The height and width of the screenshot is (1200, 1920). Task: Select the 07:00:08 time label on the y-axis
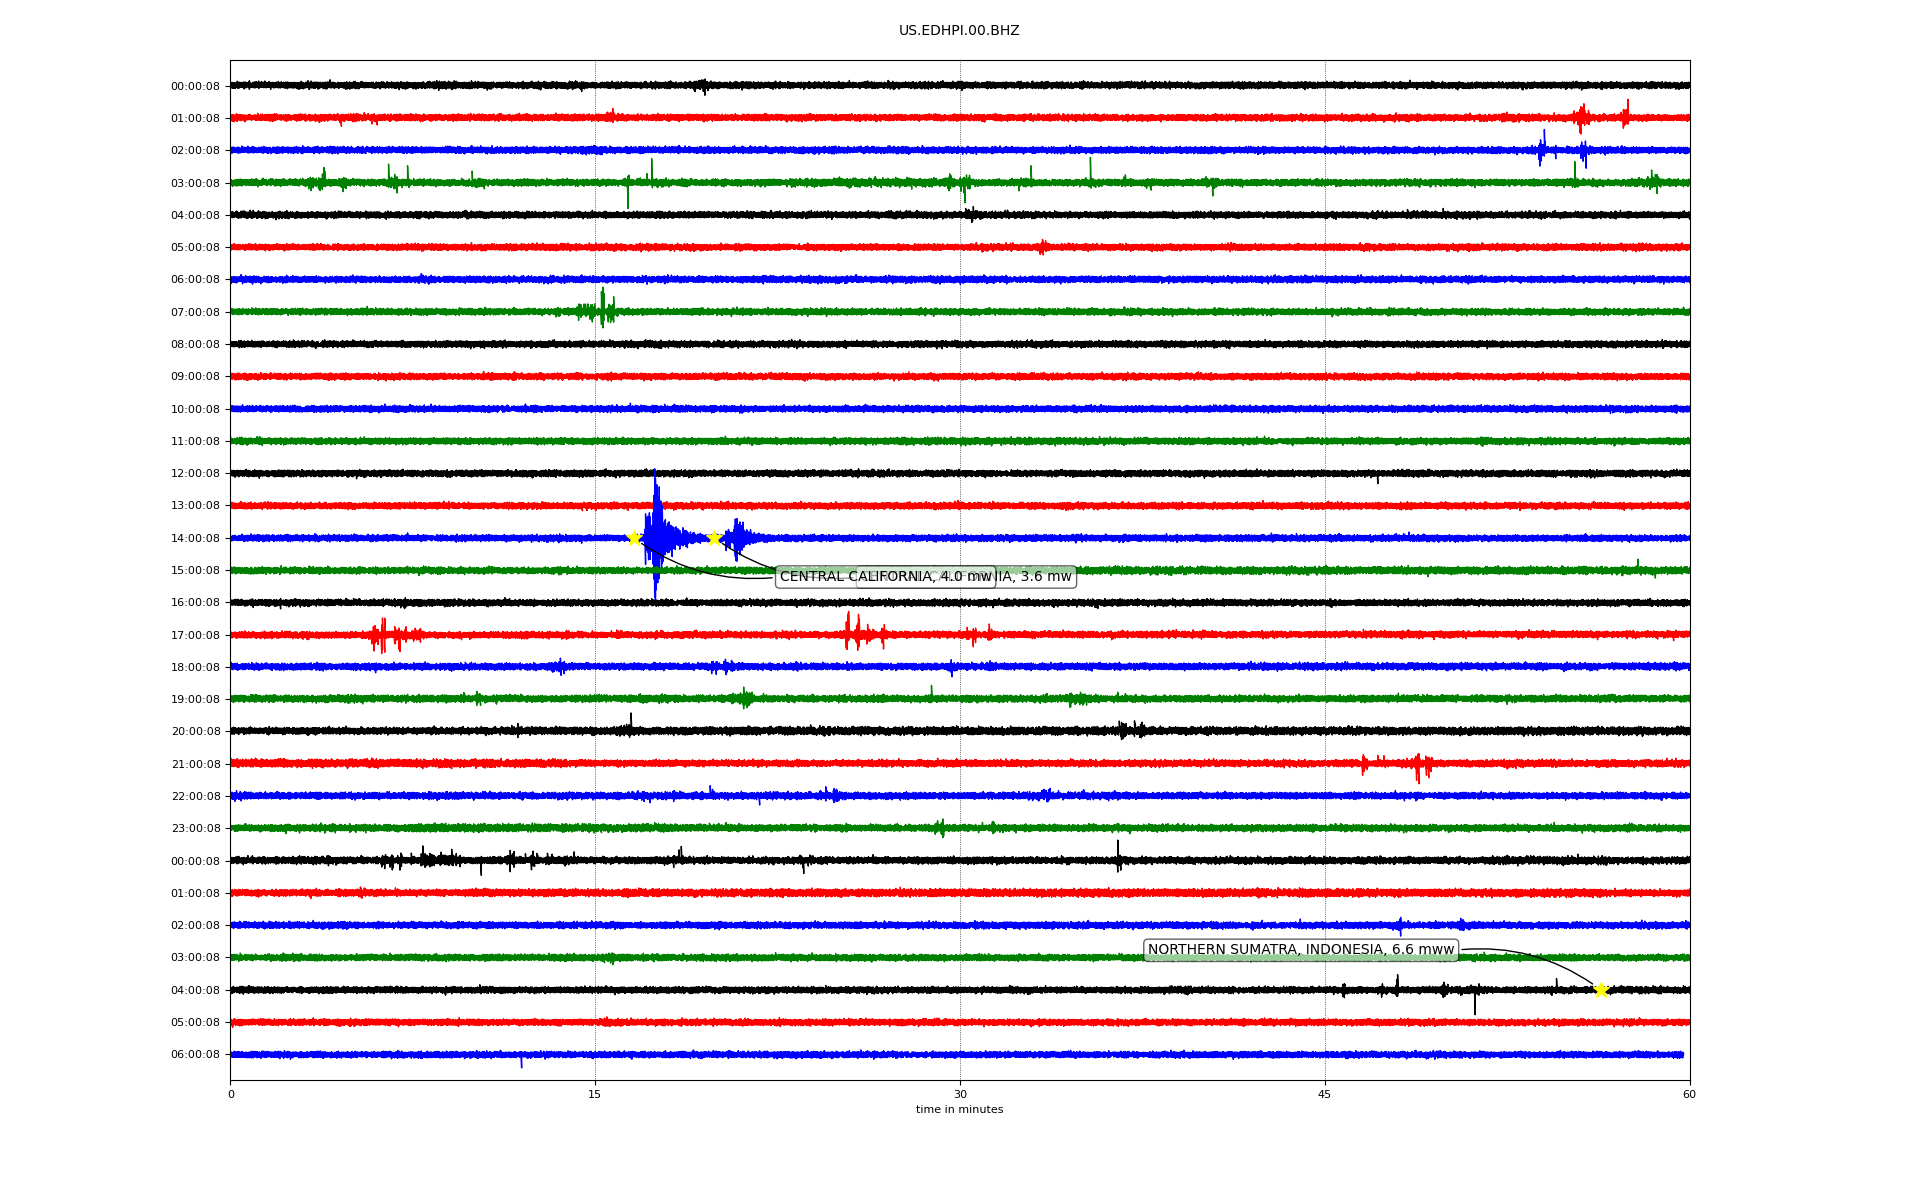point(195,312)
